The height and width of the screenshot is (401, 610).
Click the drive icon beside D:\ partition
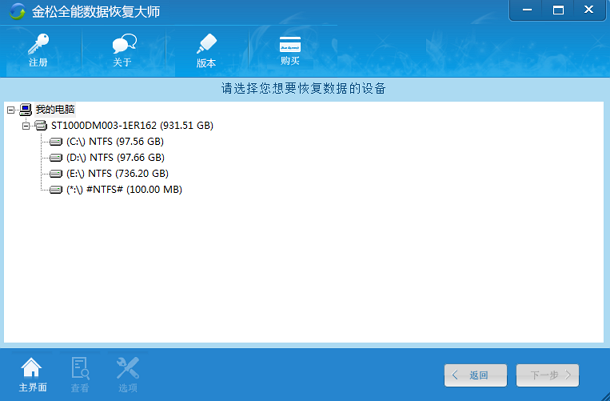(56, 158)
